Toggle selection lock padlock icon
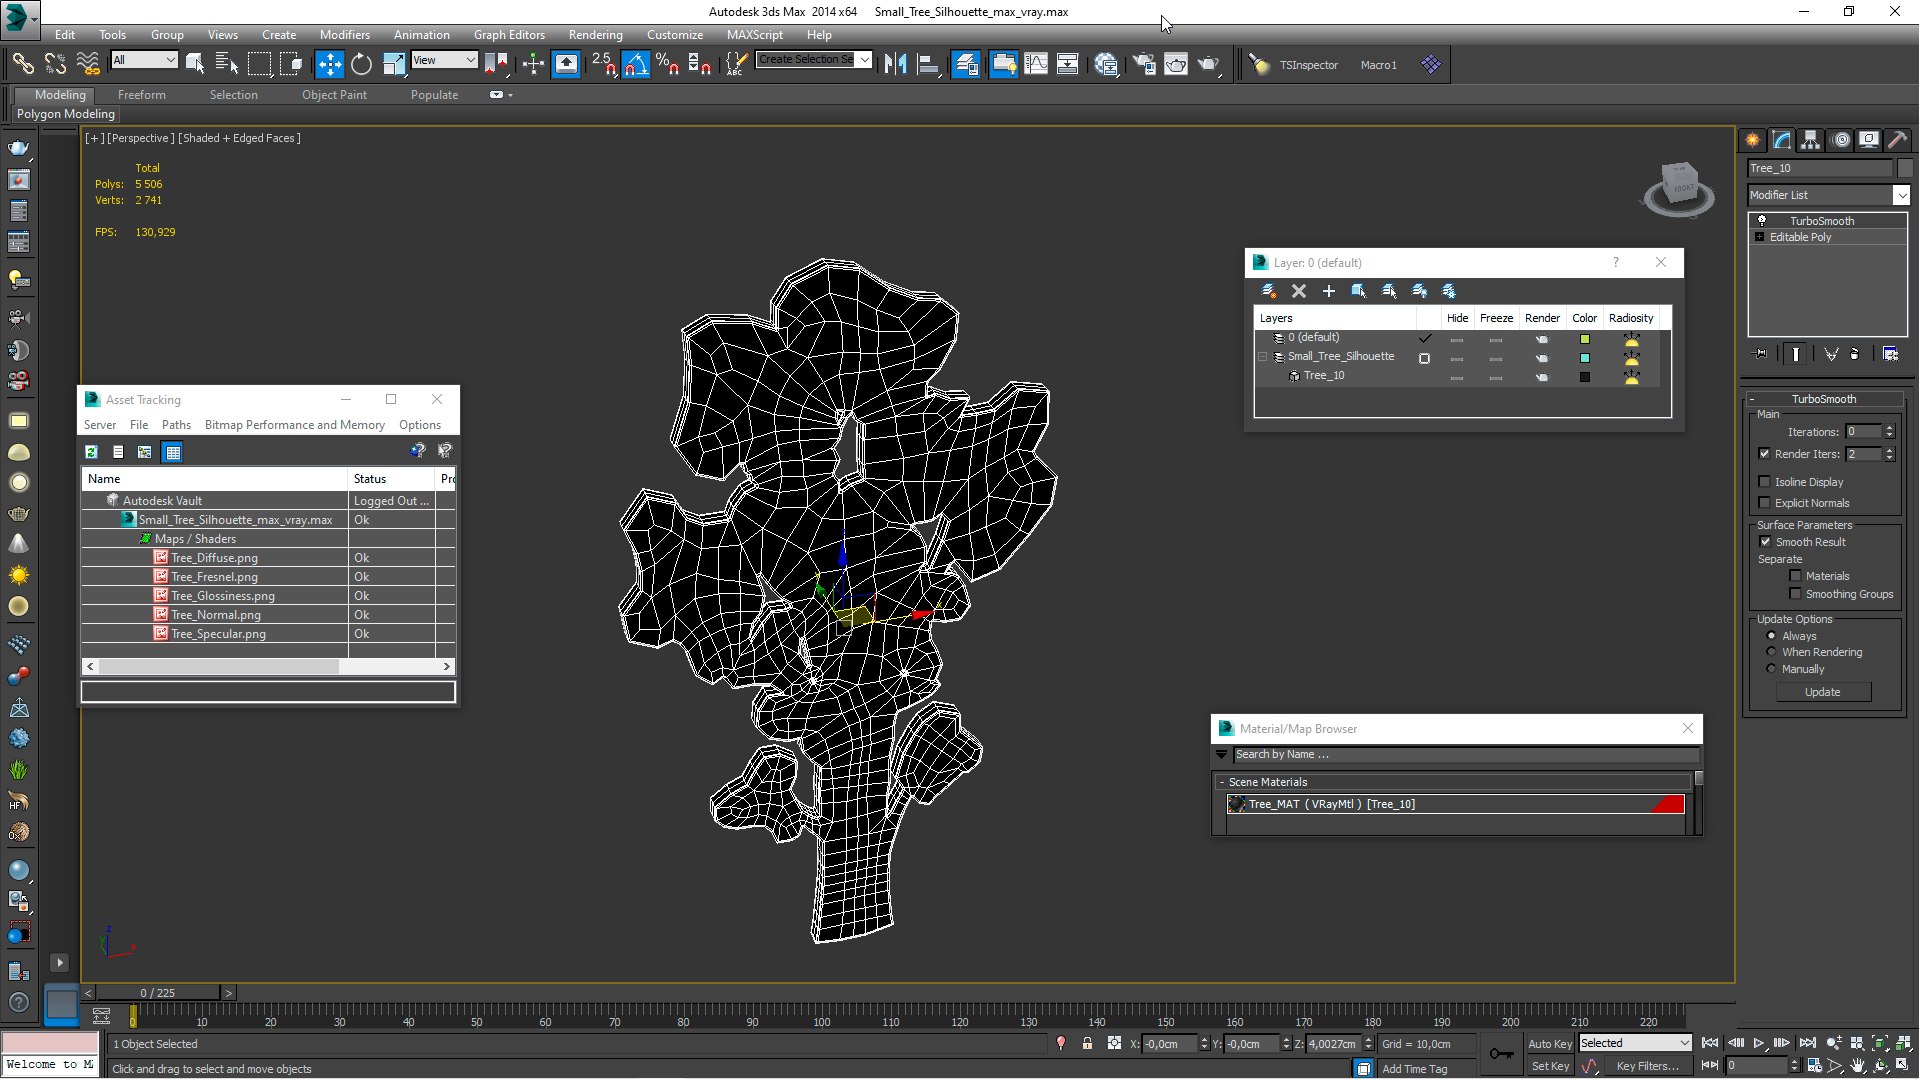Screen dimensions: 1920x1080 pyautogui.click(x=1087, y=1044)
